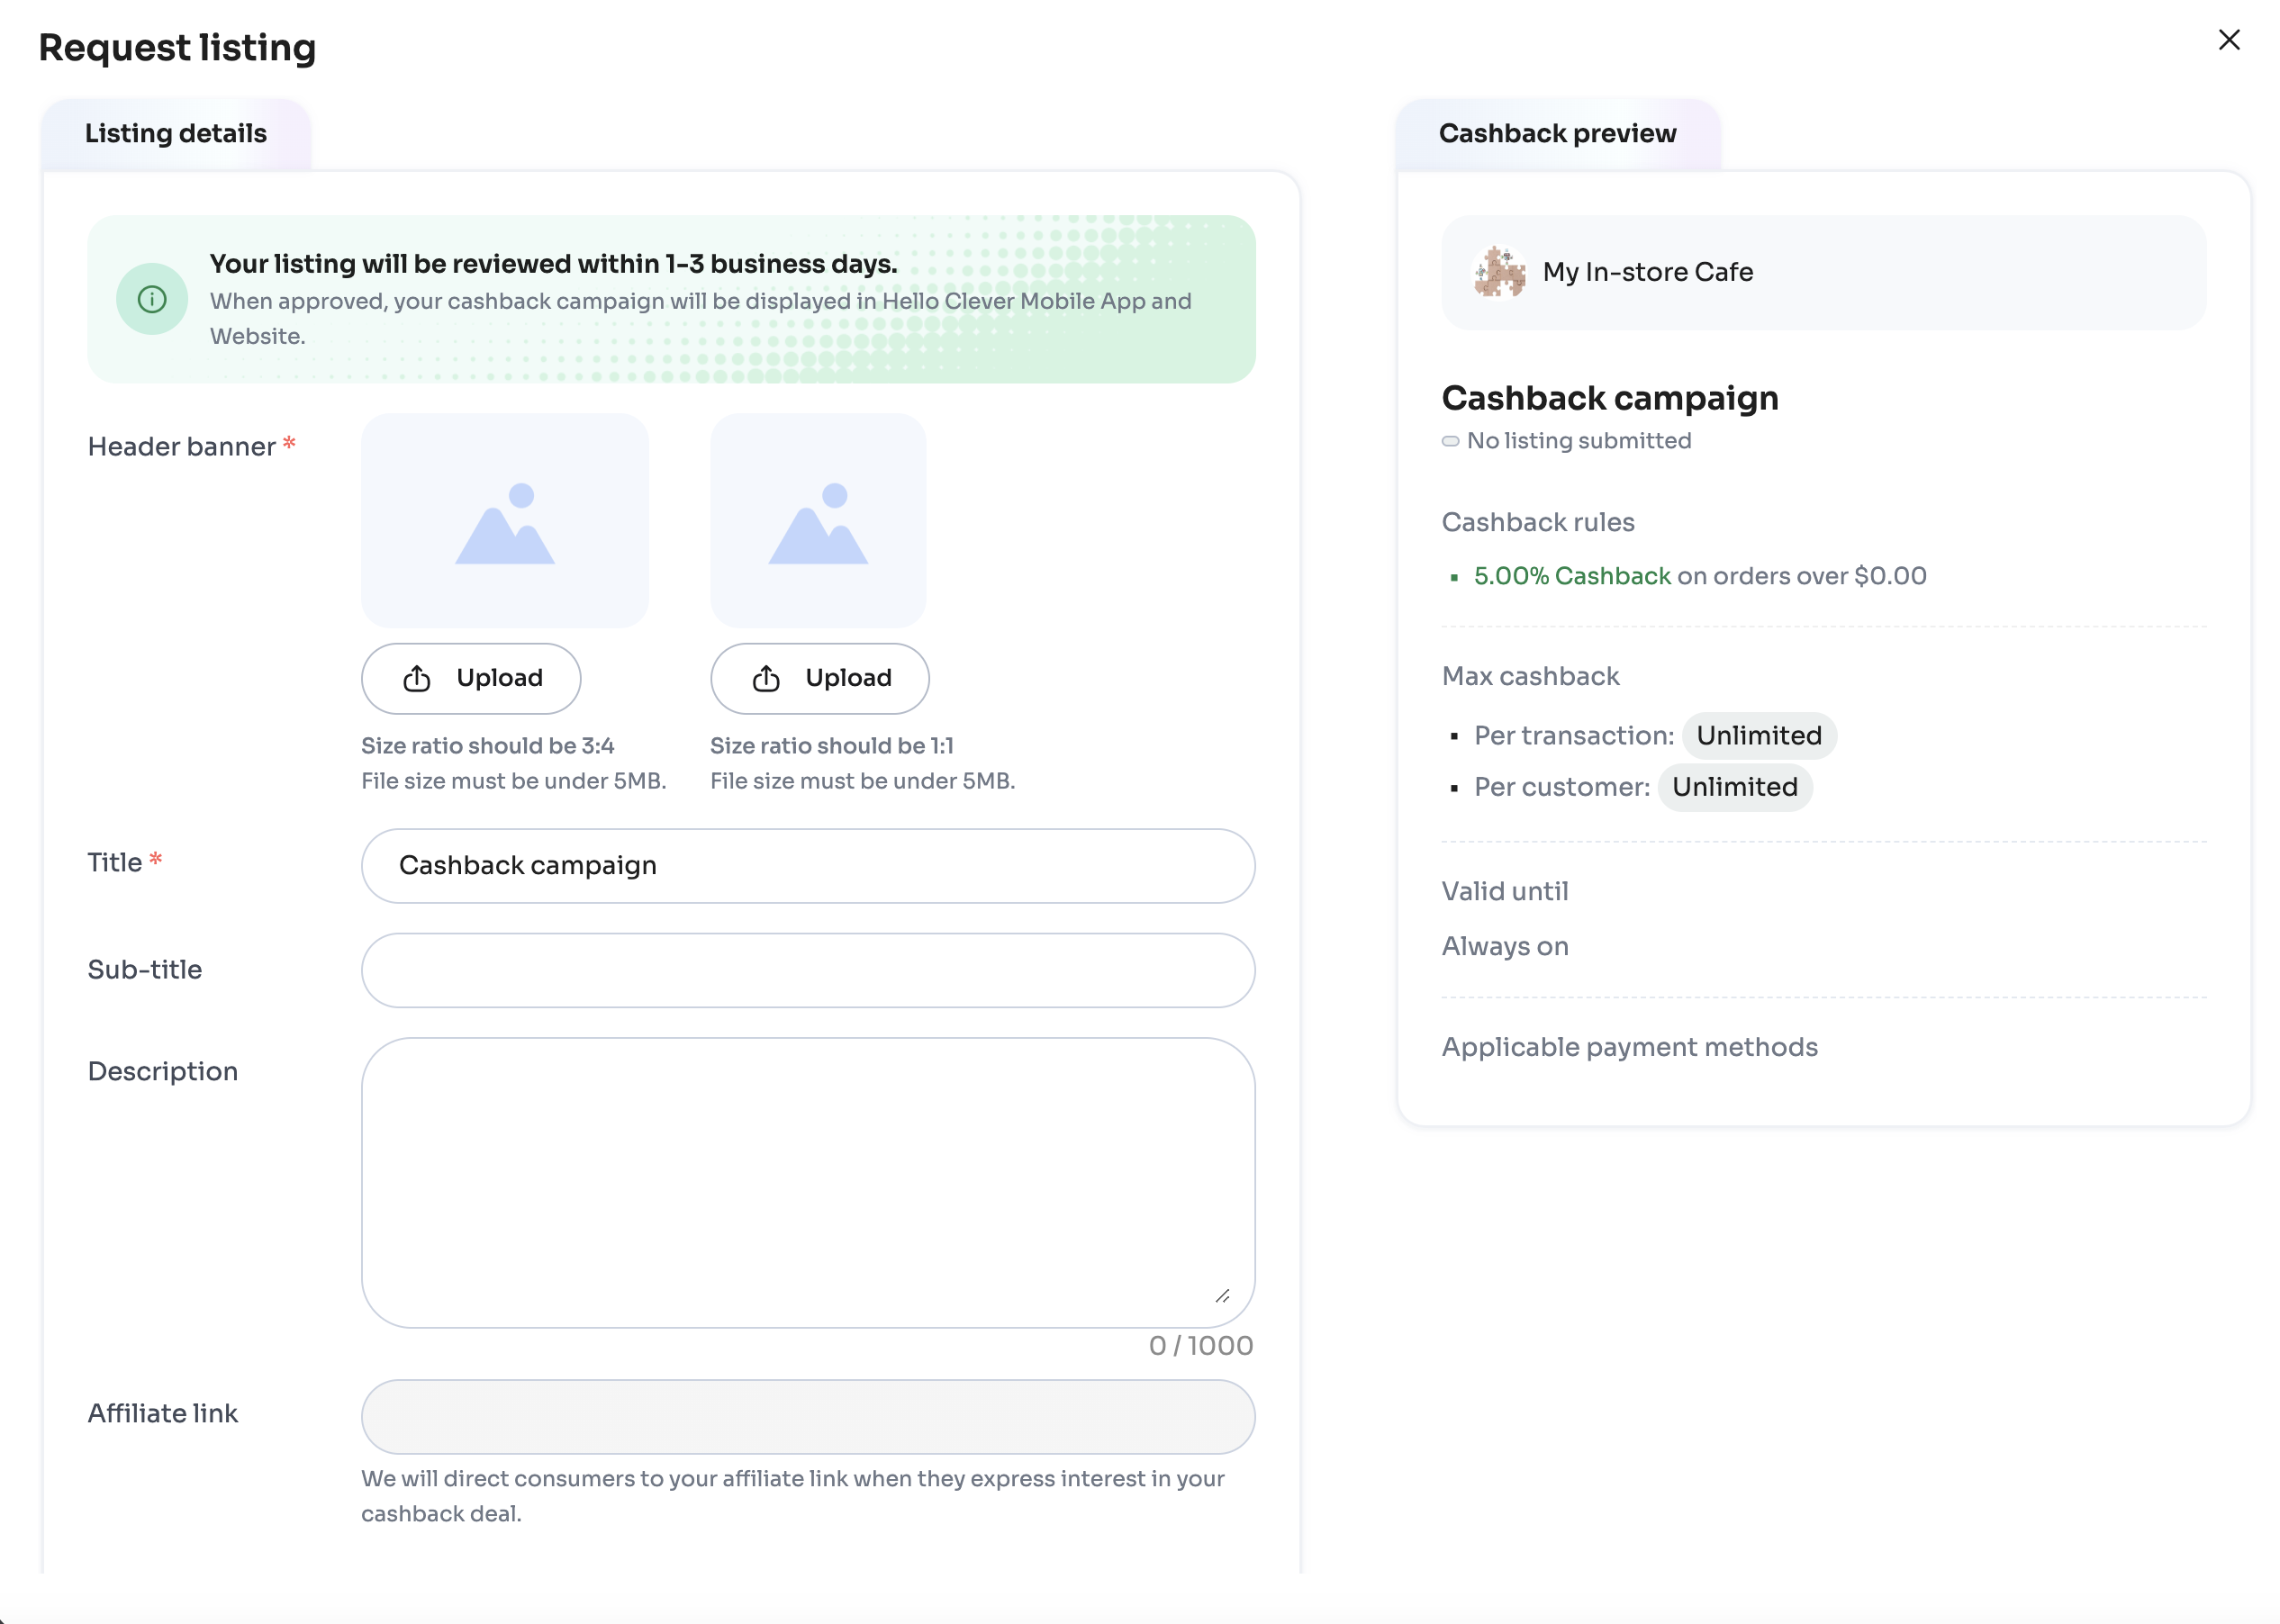Viewport: 2280px width, 1624px height.
Task: Click the No listing submitted status icon
Action: [x=1449, y=441]
